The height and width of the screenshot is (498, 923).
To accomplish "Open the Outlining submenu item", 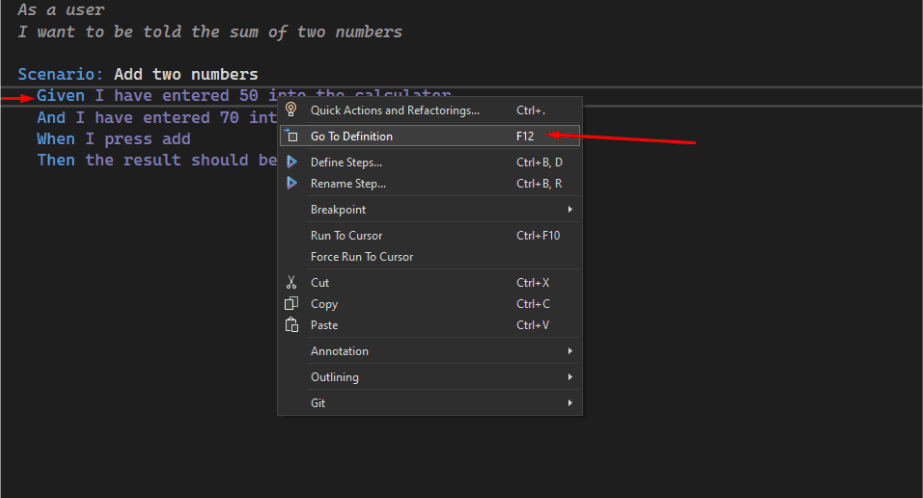I will [x=430, y=377].
